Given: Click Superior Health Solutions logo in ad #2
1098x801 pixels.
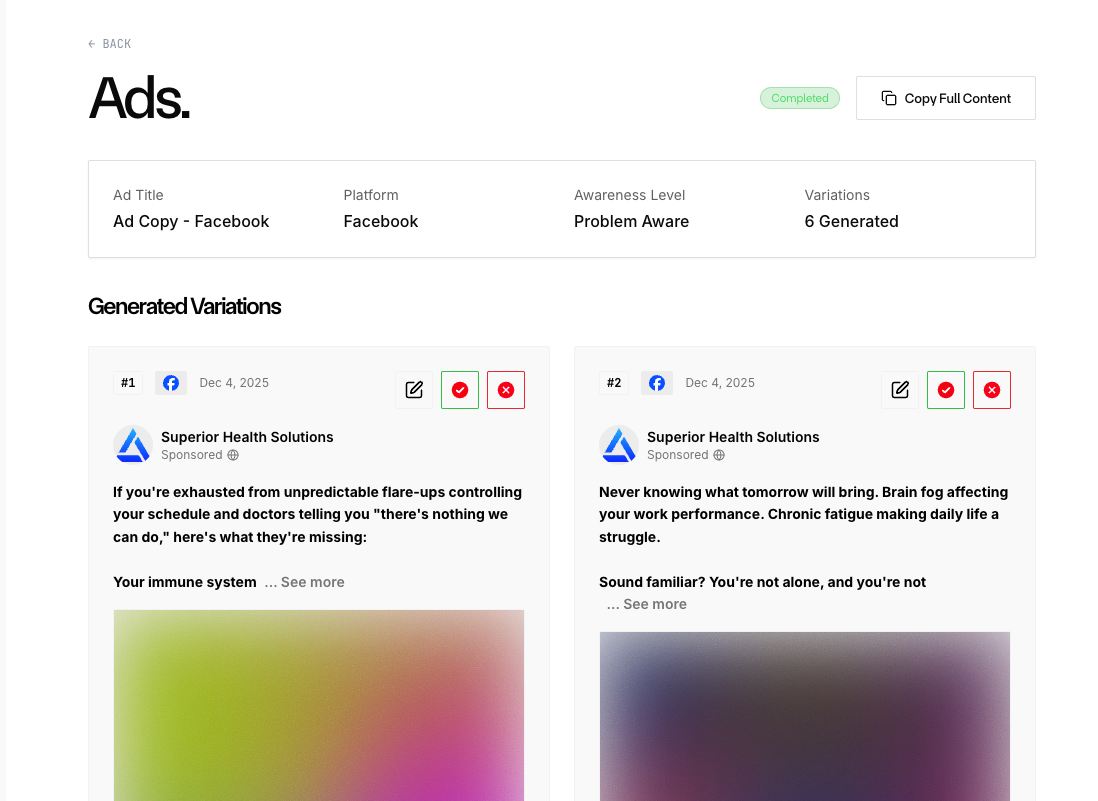Looking at the screenshot, I should click(619, 445).
